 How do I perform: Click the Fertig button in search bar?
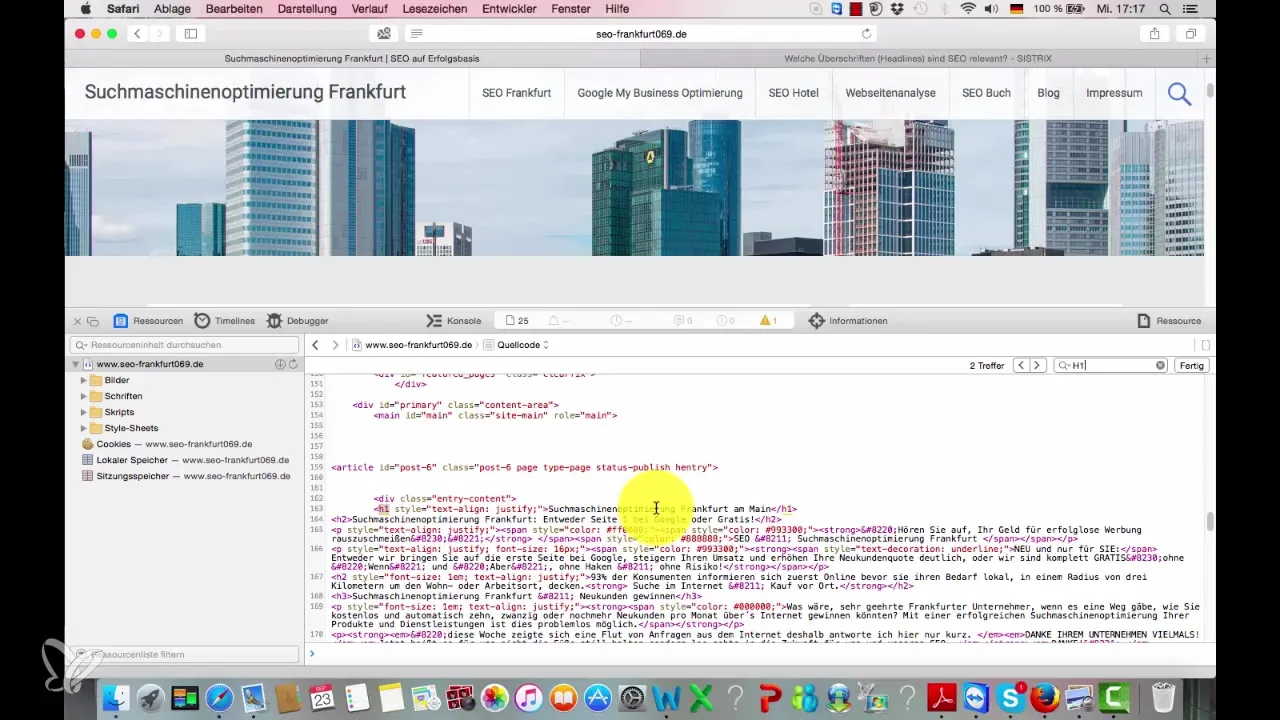pyautogui.click(x=1191, y=366)
